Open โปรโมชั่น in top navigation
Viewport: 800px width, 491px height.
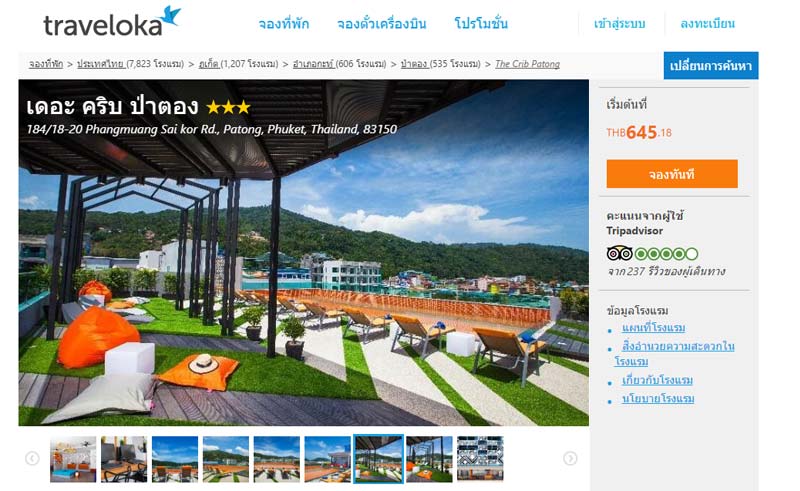[x=481, y=23]
